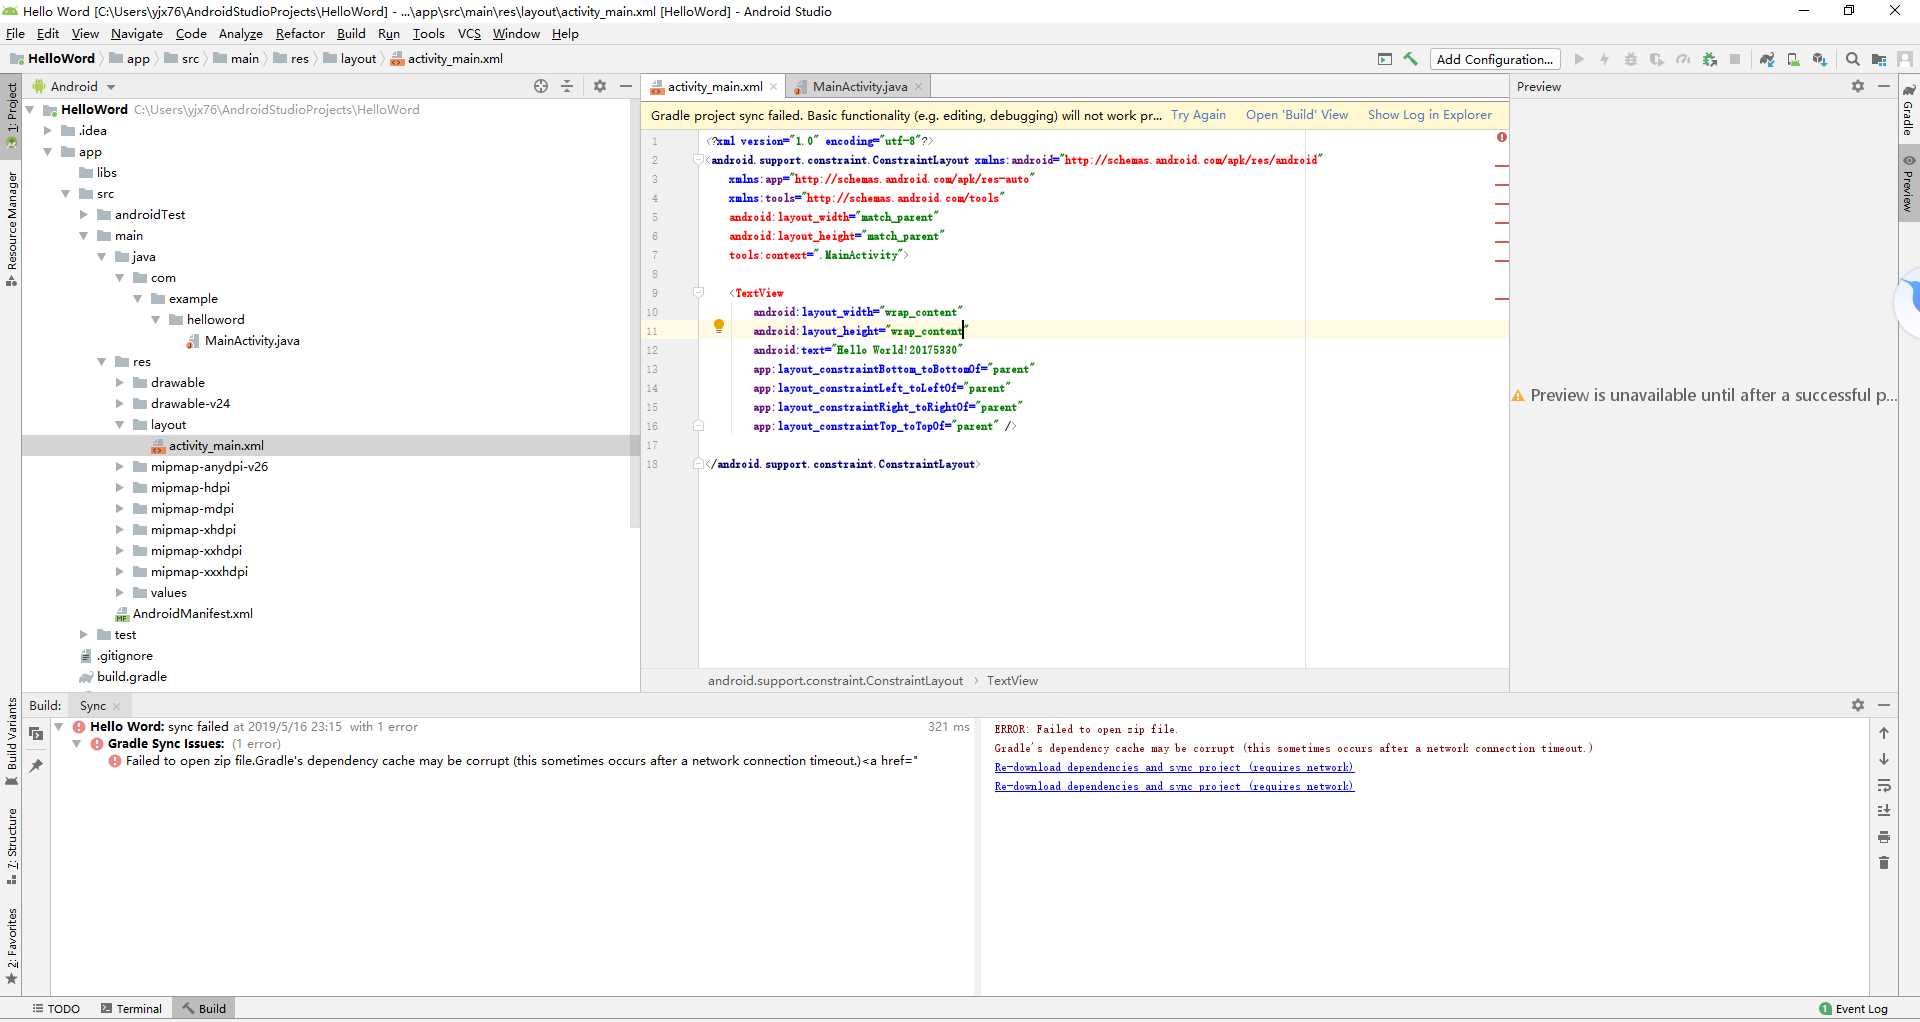This screenshot has width=1920, height=1022.
Task: Click the Search Everywhere magnifier icon
Action: coord(1852,59)
